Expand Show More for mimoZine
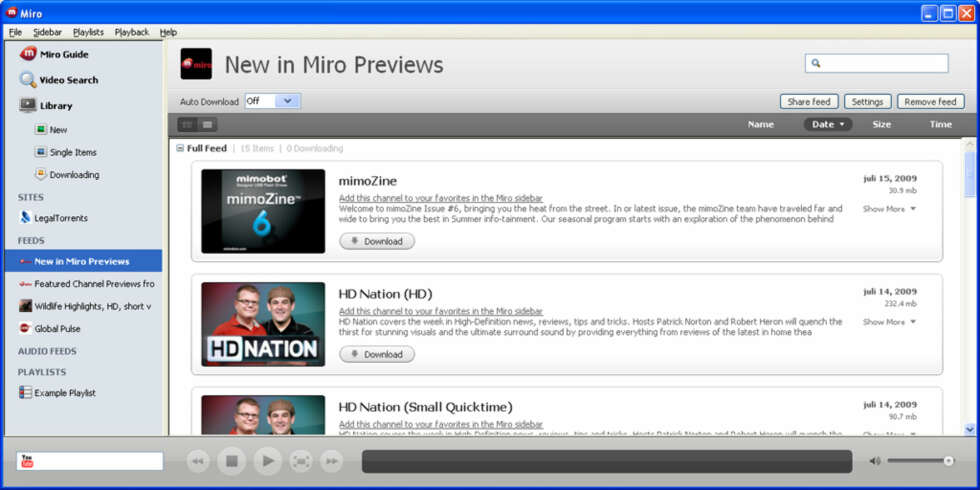 (889, 209)
